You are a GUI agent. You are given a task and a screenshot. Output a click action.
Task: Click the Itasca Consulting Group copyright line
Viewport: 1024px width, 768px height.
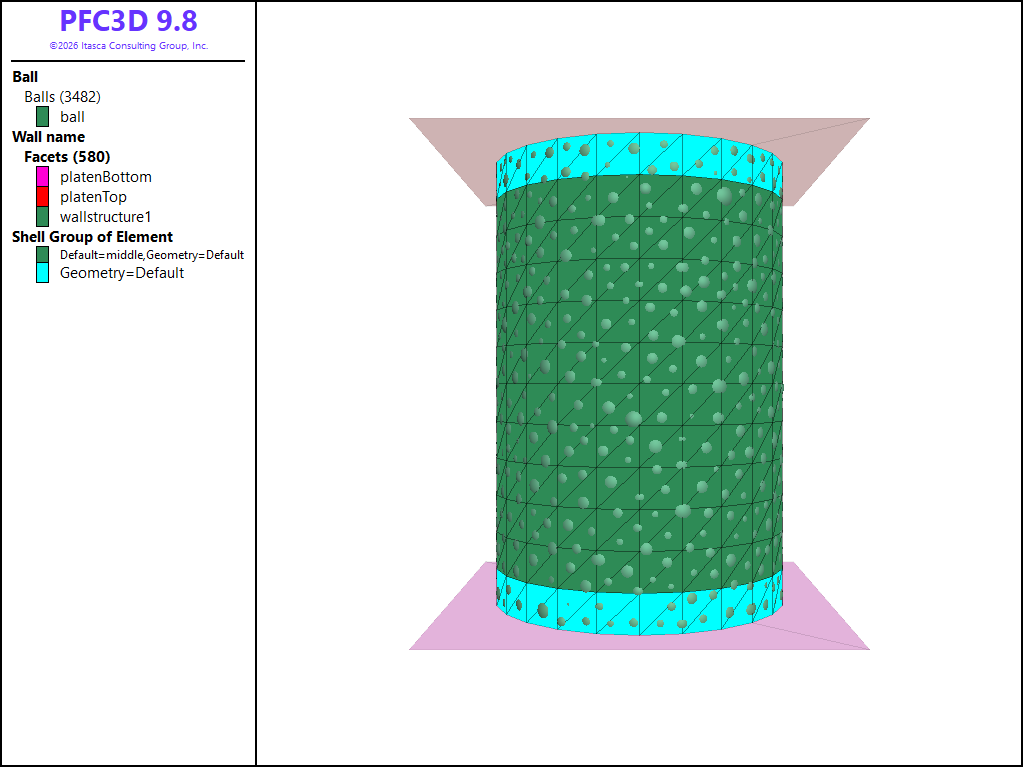[129, 46]
